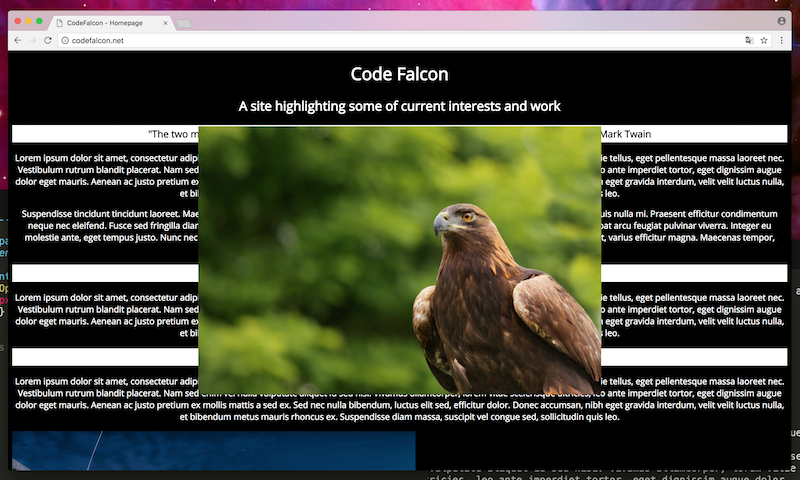The image size is (800, 480).
Task: Click the subtitle about current interests and work
Action: pyautogui.click(x=399, y=106)
